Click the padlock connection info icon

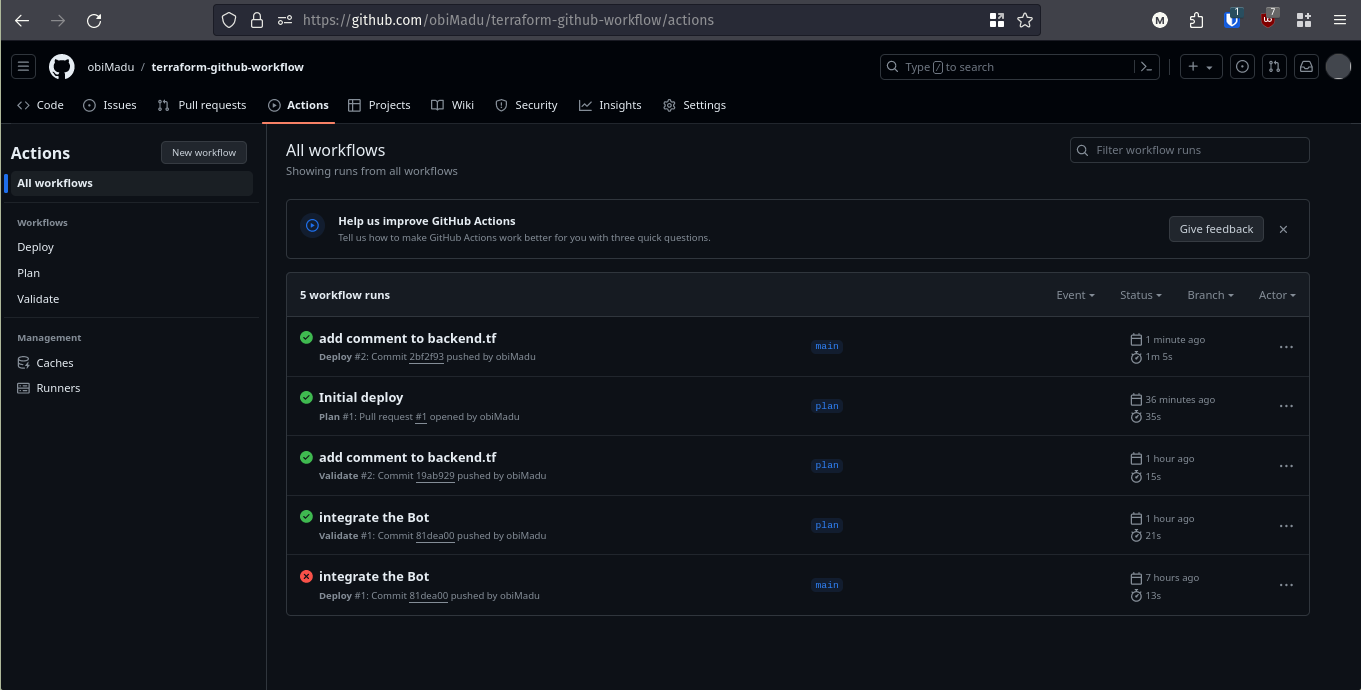coord(257,20)
